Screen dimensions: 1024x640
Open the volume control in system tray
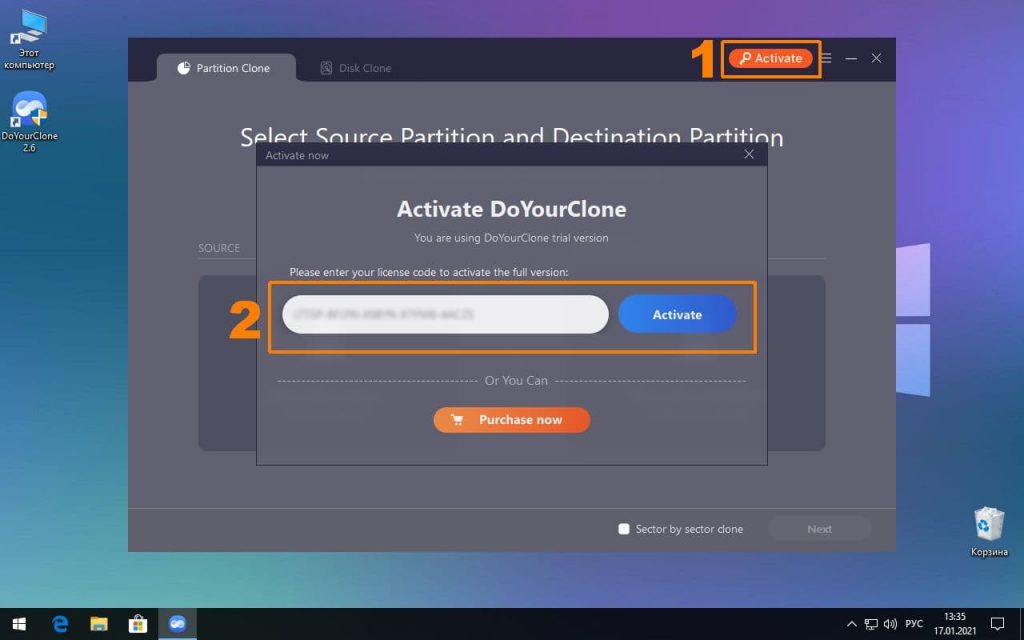pos(890,624)
